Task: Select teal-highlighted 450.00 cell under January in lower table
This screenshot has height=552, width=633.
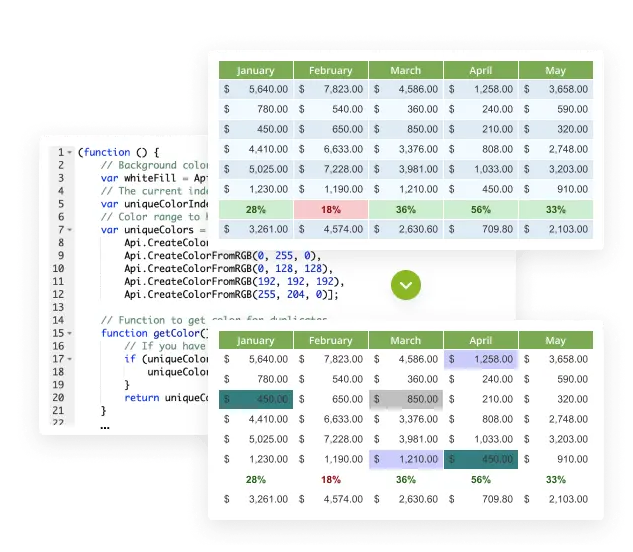Action: click(x=257, y=399)
